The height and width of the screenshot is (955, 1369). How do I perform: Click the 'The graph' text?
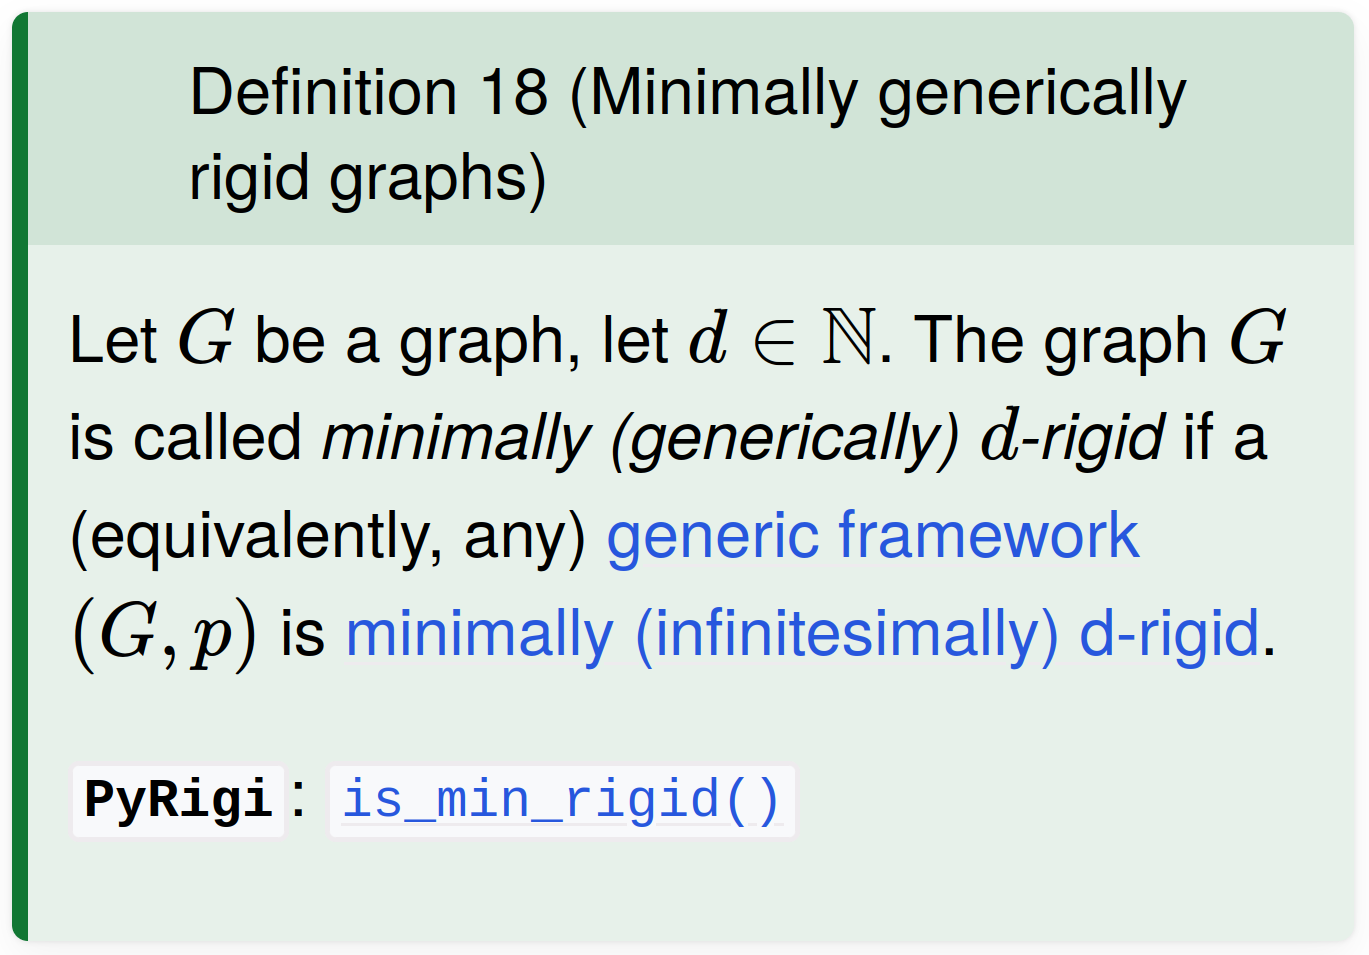[1061, 340]
